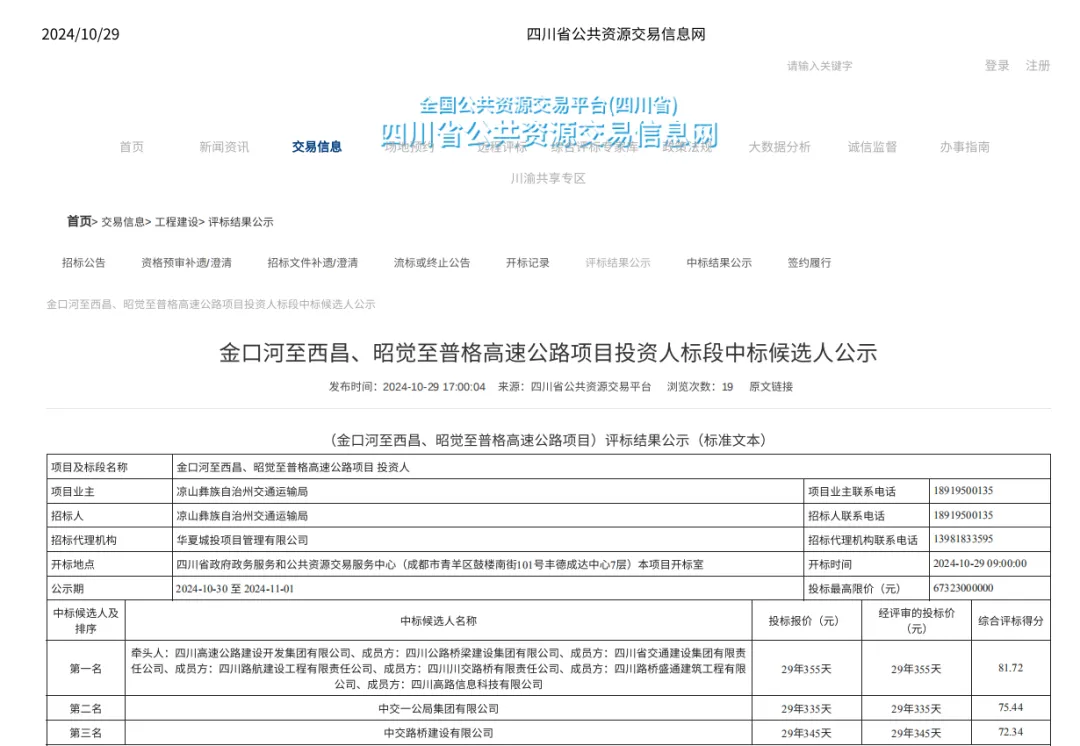Click 评标结果公示 in the breadcrumb trail

(241, 222)
